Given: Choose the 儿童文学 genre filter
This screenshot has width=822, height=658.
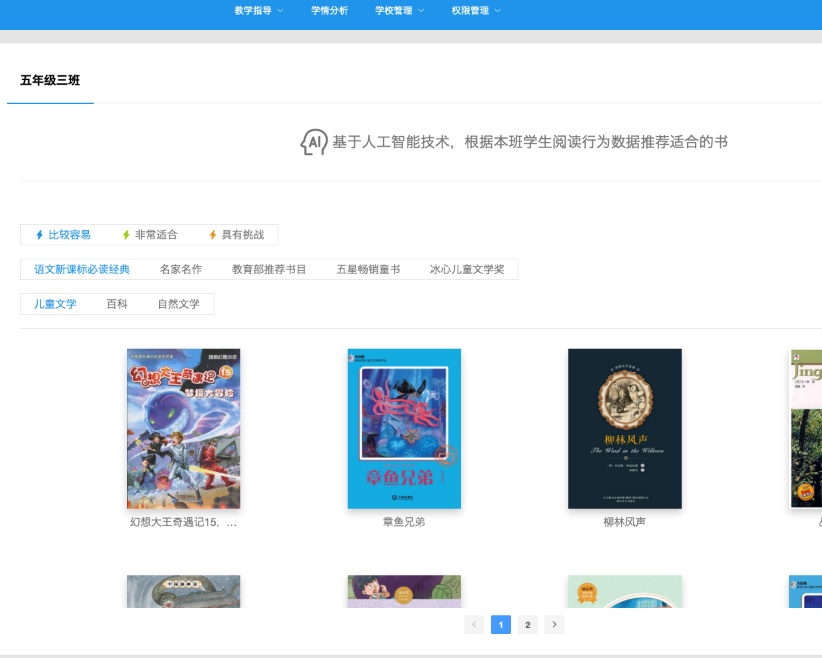Looking at the screenshot, I should [56, 304].
